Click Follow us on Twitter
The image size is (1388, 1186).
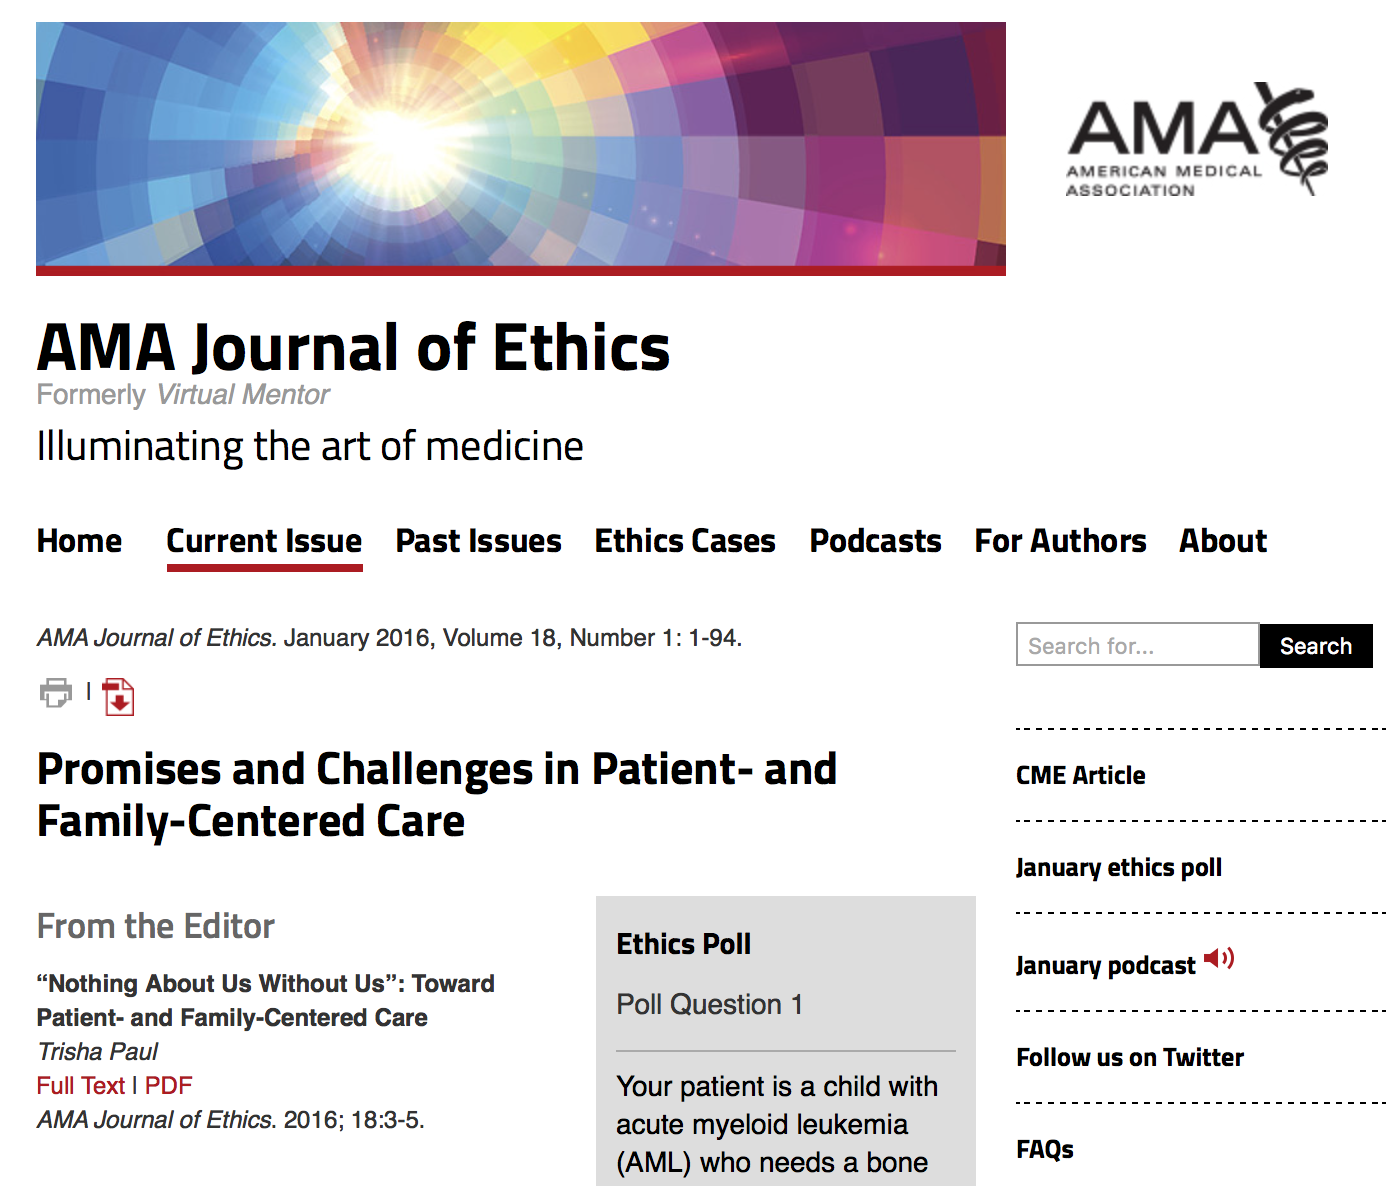click(x=1129, y=1057)
